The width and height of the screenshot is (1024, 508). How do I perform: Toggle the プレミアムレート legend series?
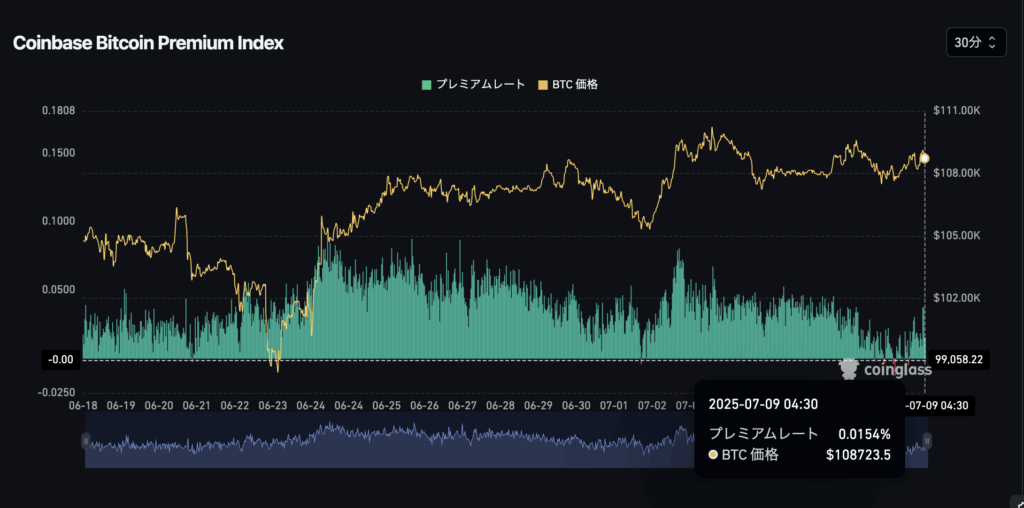473,85
